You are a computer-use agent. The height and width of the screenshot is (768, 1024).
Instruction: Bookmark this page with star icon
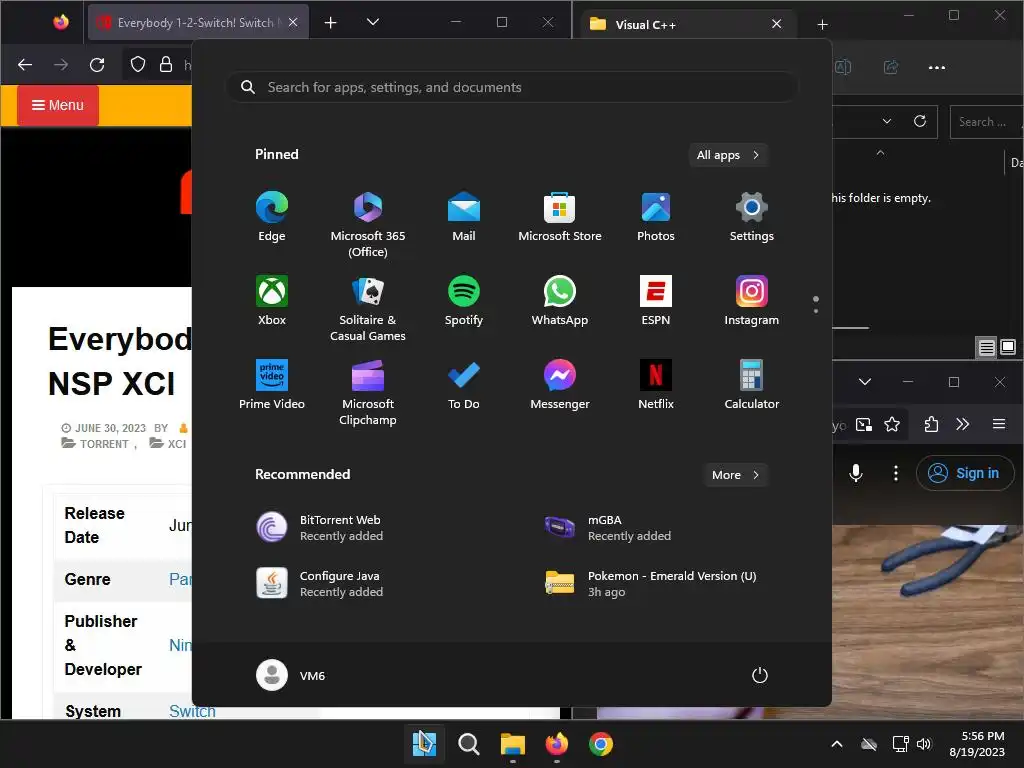[x=891, y=424]
